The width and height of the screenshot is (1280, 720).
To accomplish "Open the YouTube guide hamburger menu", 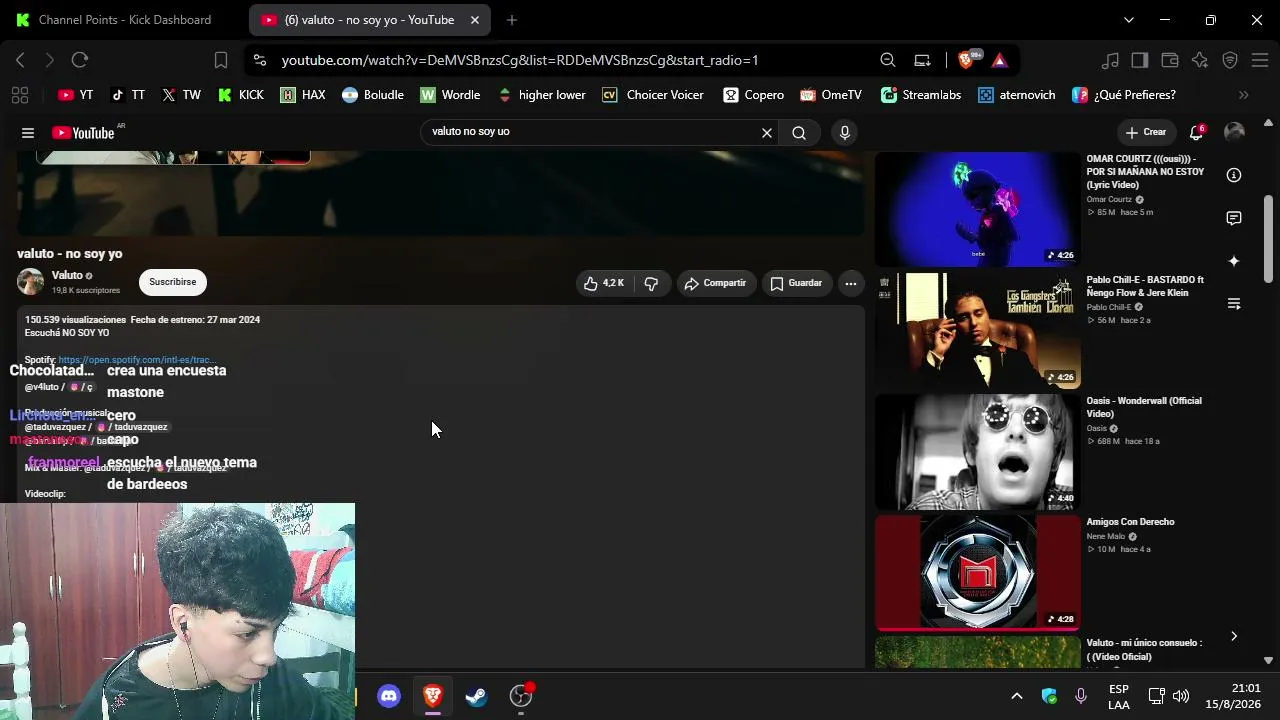I will [x=28, y=133].
